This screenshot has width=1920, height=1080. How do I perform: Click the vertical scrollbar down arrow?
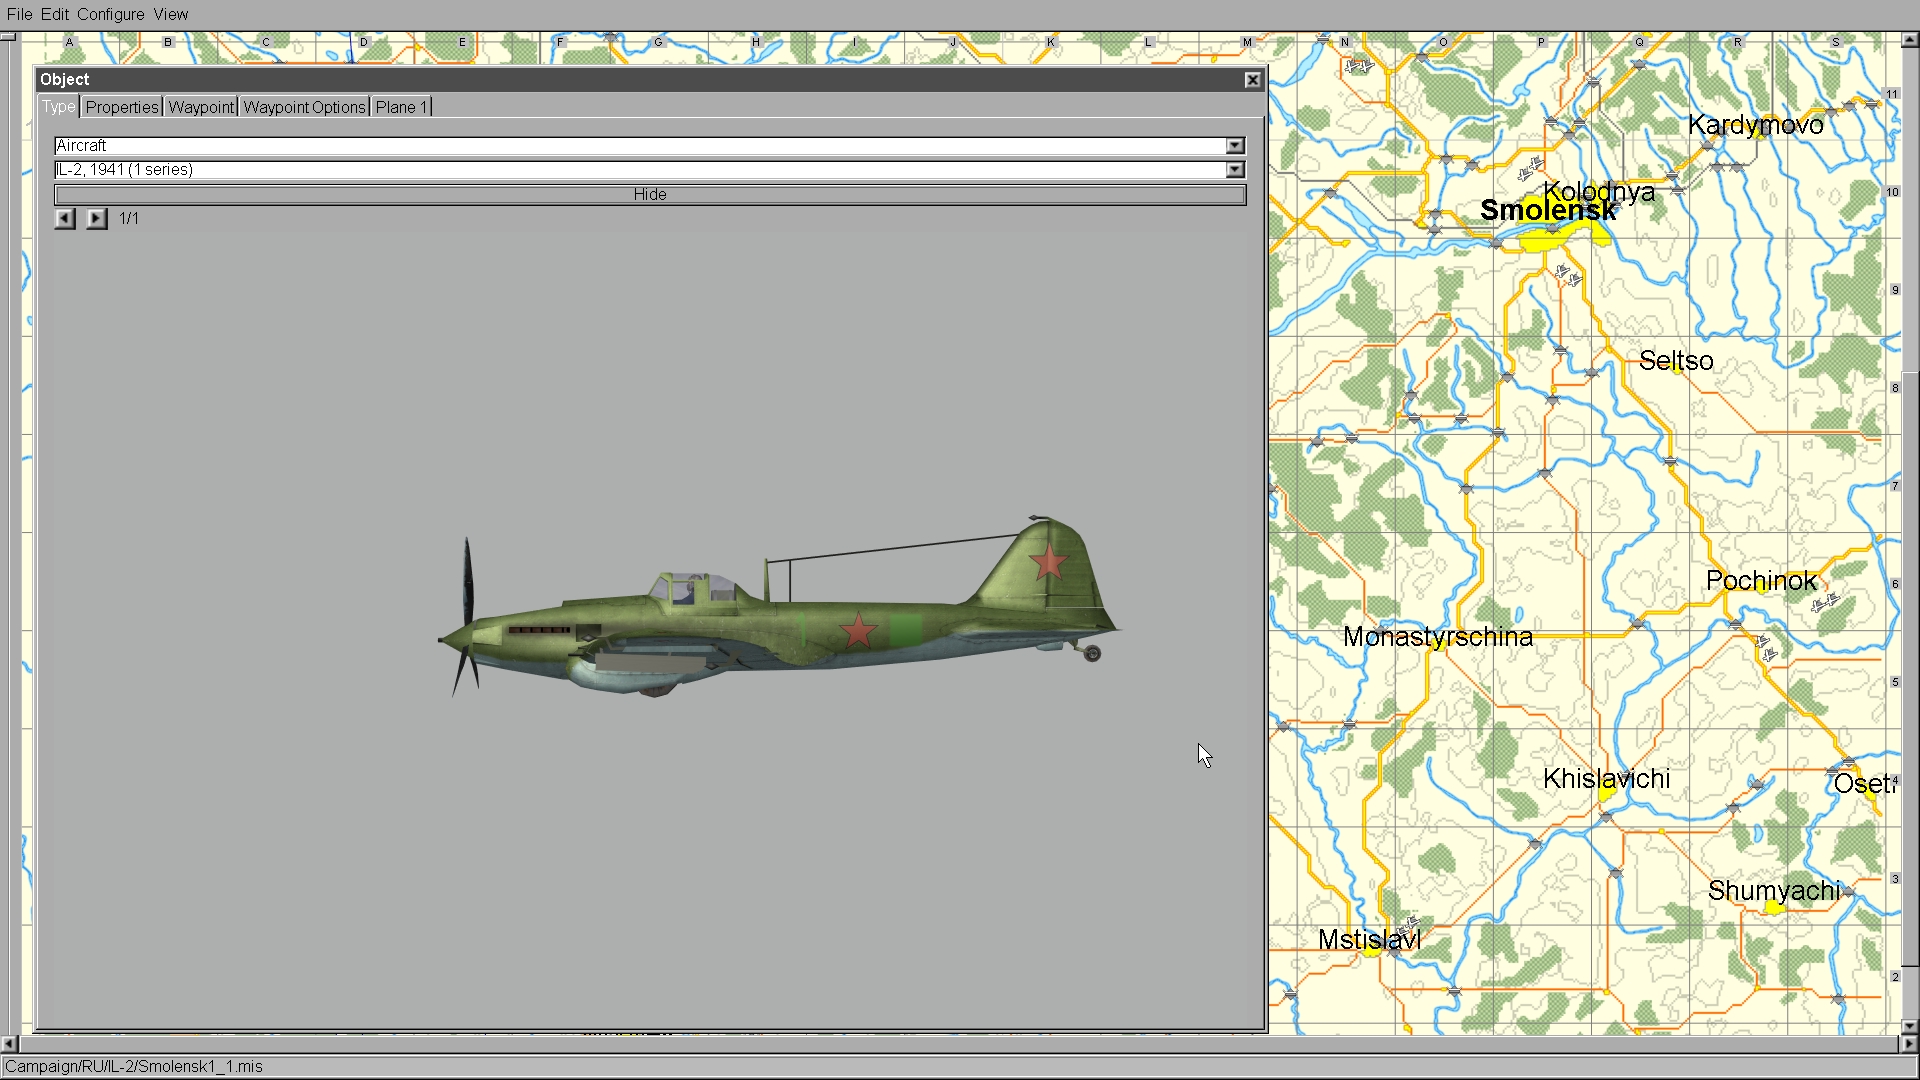[1909, 1026]
